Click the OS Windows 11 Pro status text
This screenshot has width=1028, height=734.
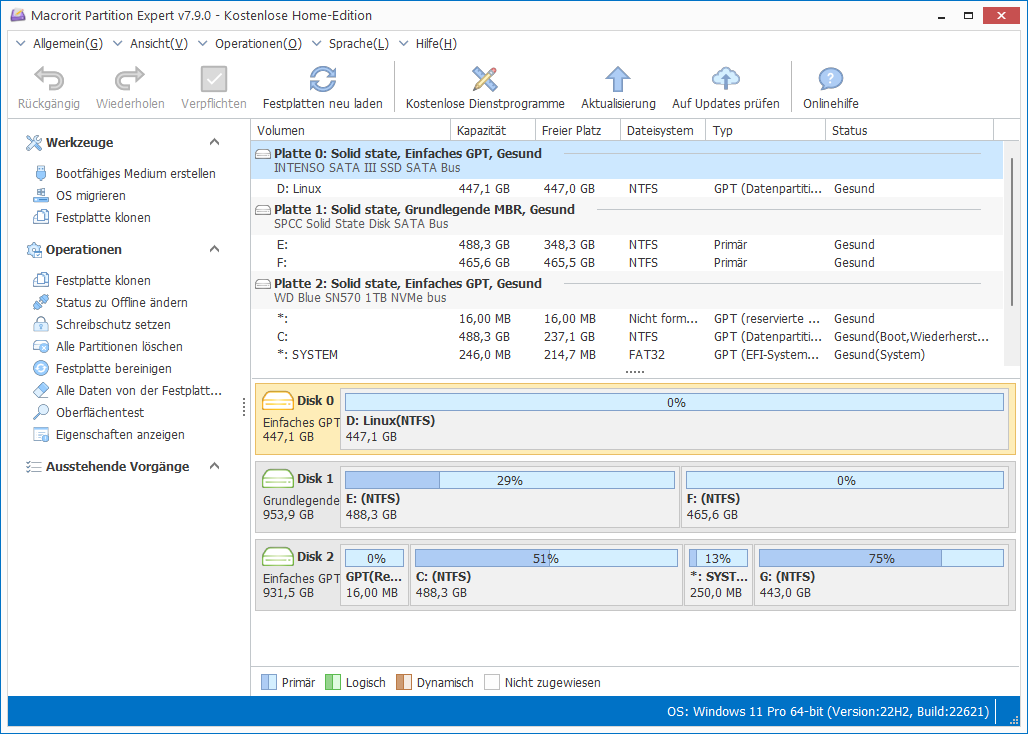click(828, 712)
